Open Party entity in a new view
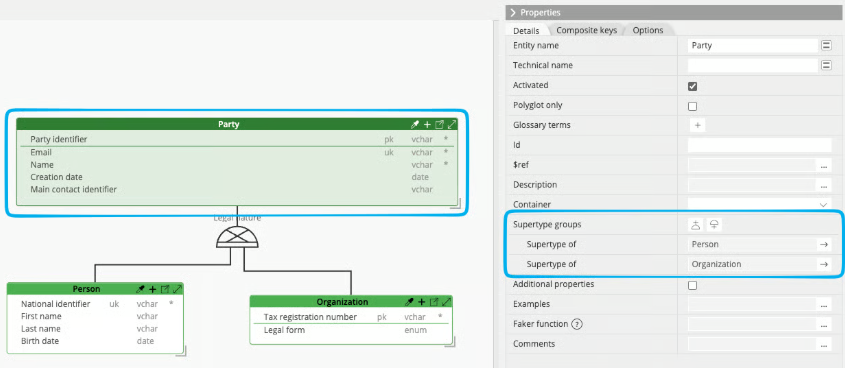Image resolution: width=845 pixels, height=368 pixels. click(x=439, y=124)
